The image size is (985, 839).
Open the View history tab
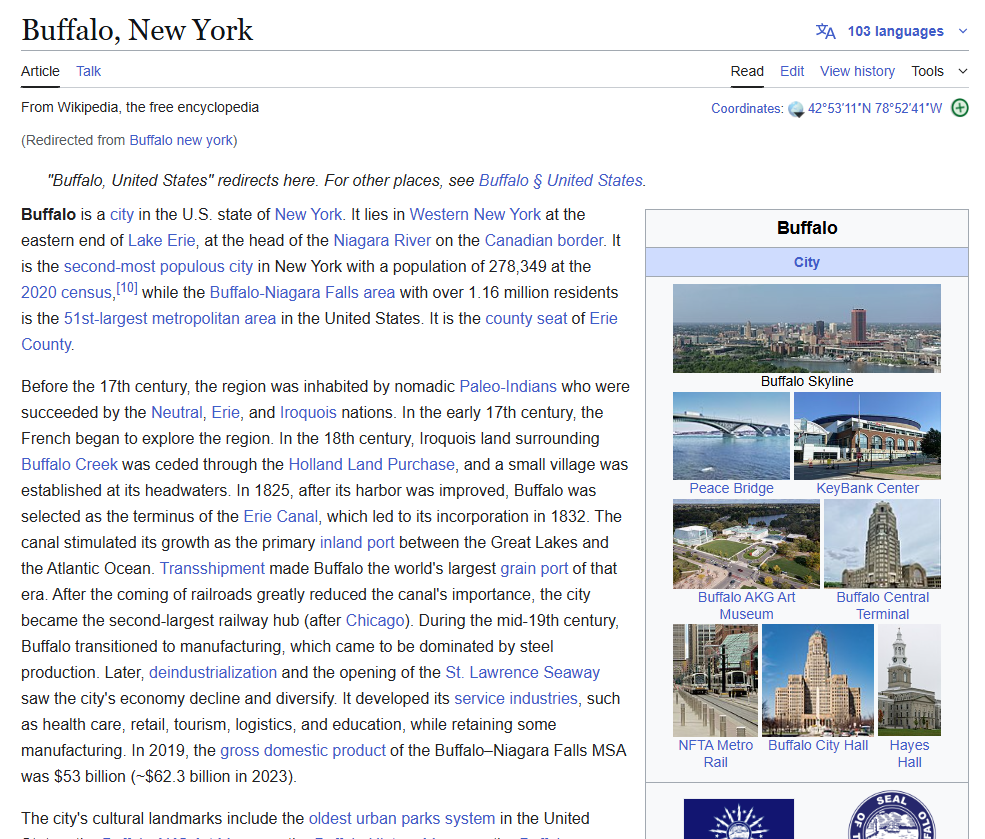pyautogui.click(x=857, y=71)
